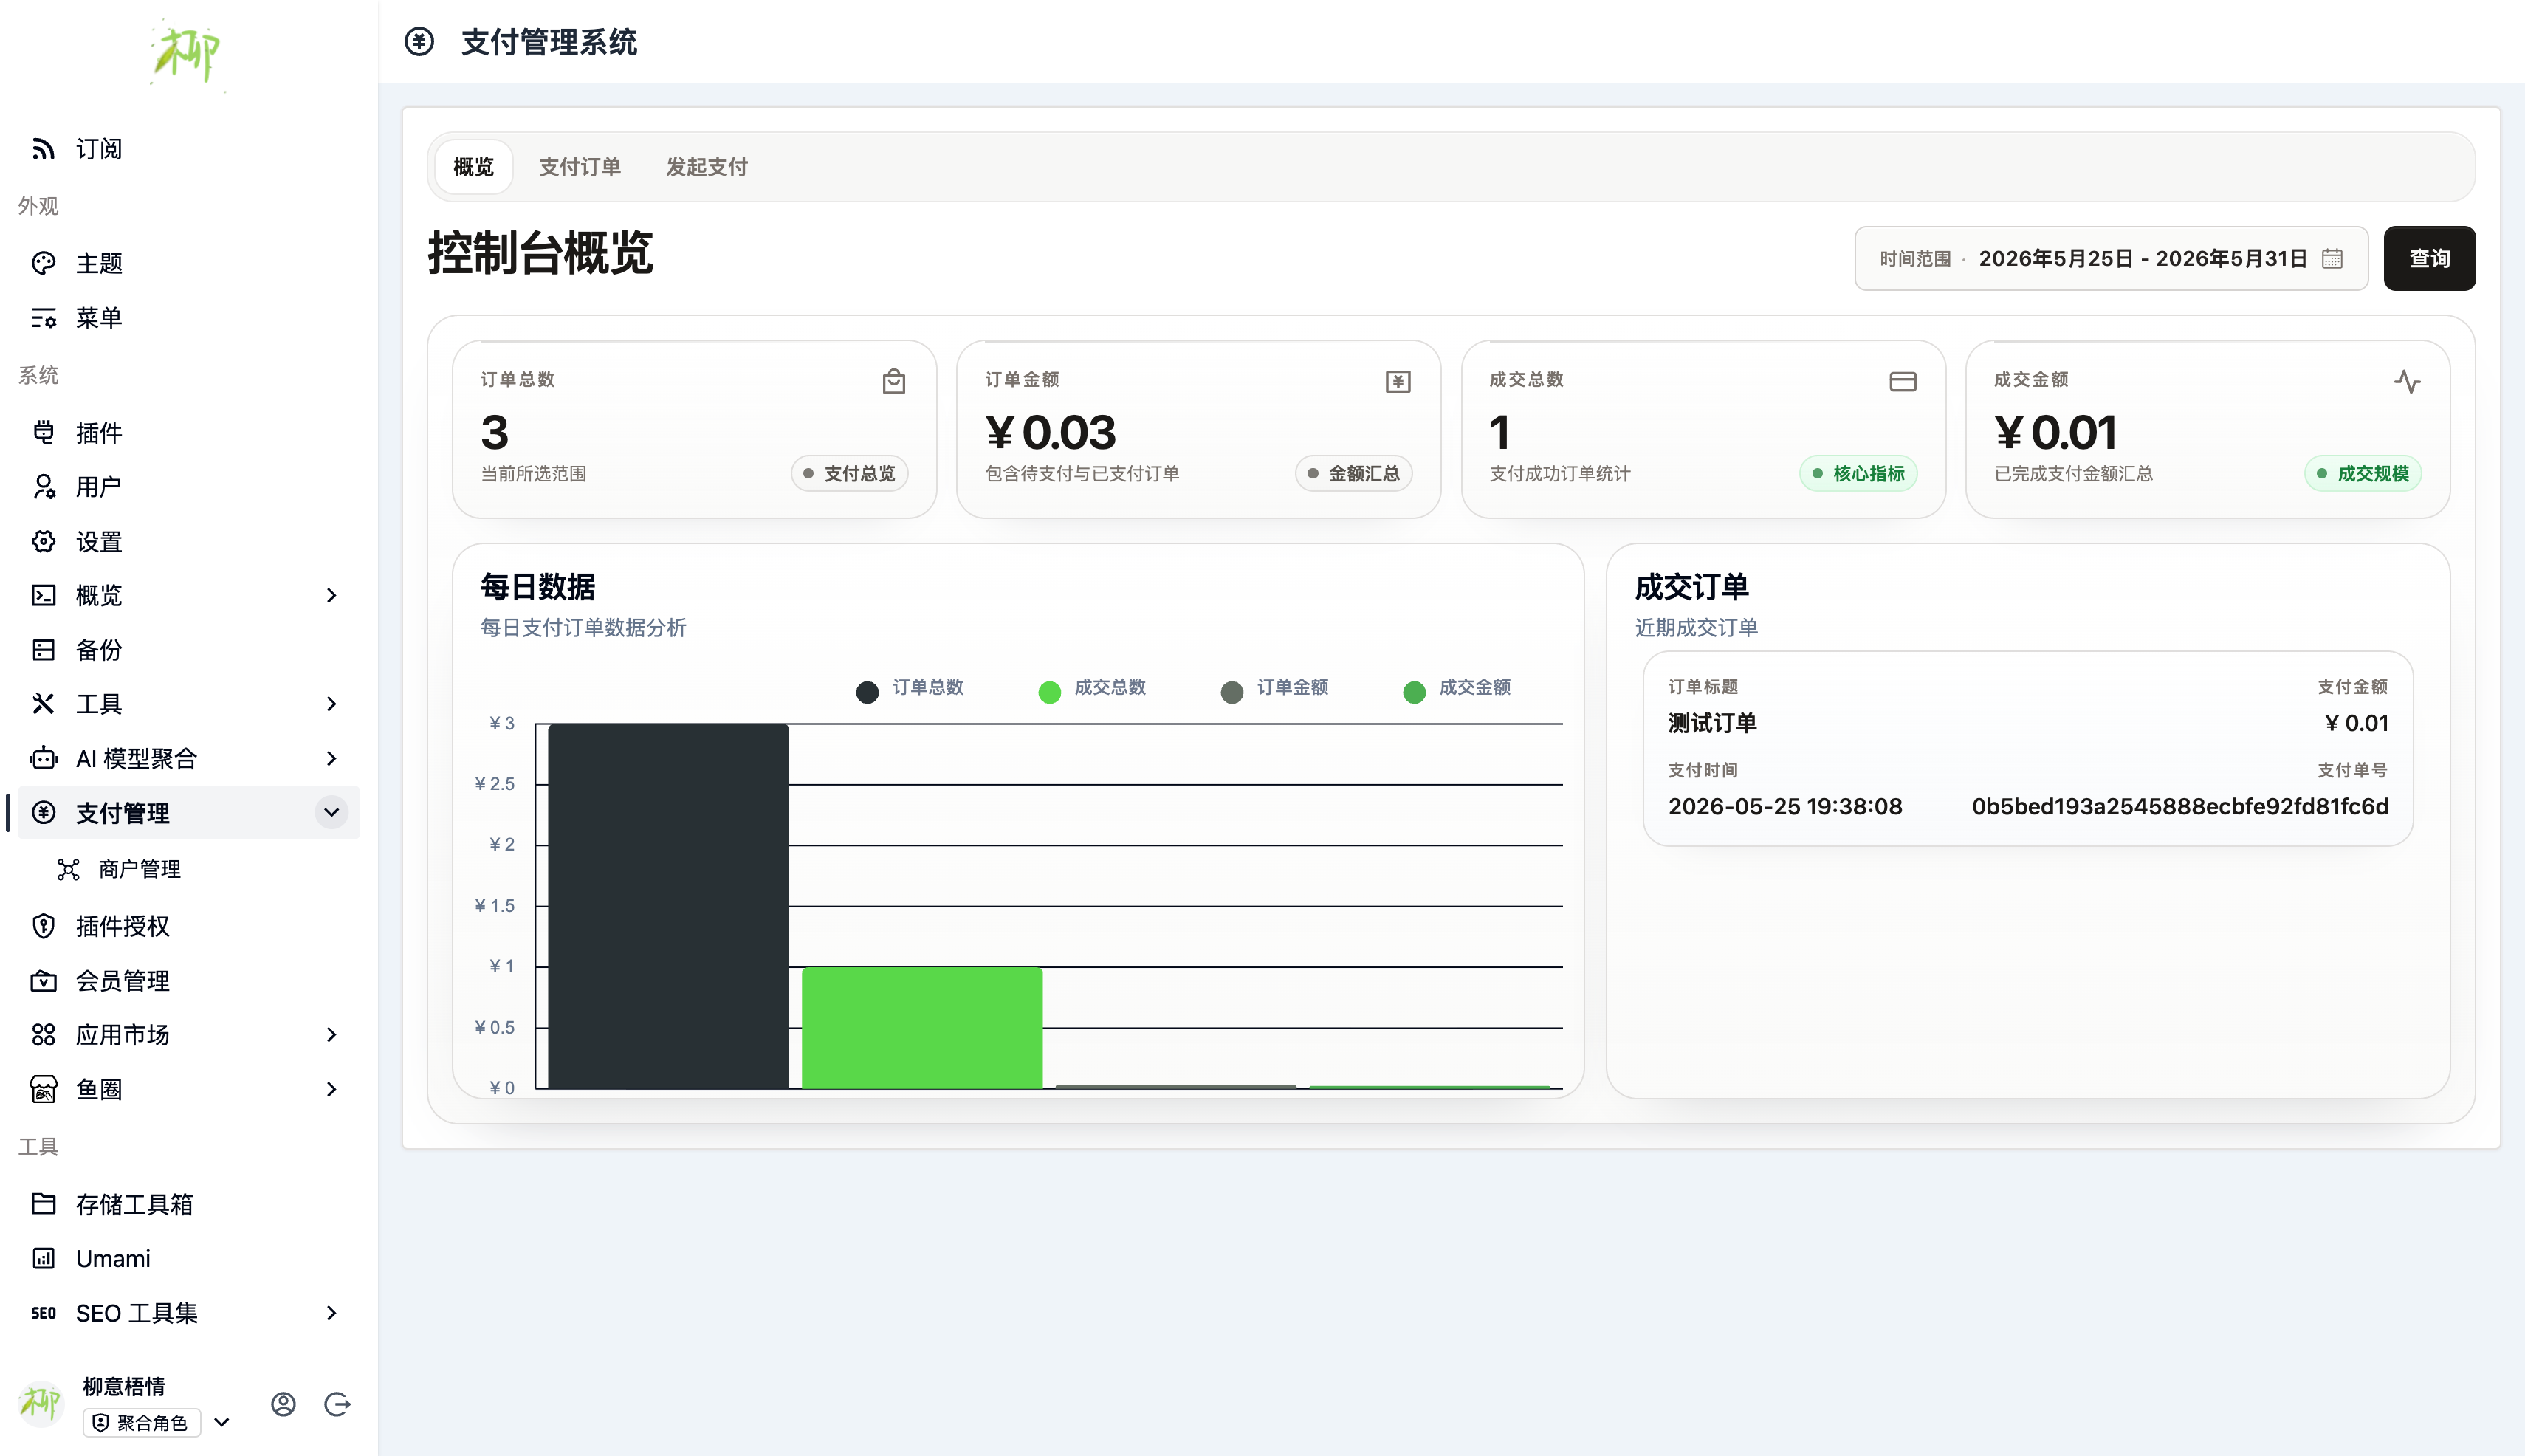Click the 鱼圈 store icon
The height and width of the screenshot is (1456, 2525).
(43, 1089)
